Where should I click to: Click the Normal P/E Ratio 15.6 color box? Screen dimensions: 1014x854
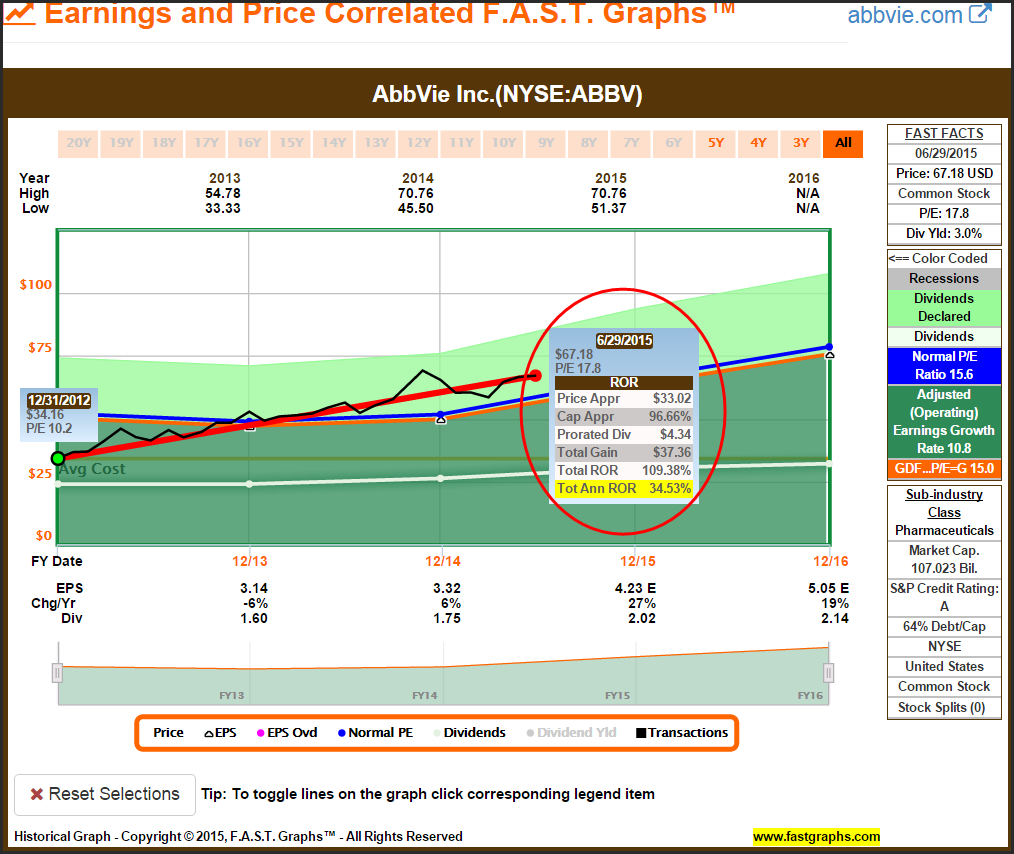(x=944, y=365)
